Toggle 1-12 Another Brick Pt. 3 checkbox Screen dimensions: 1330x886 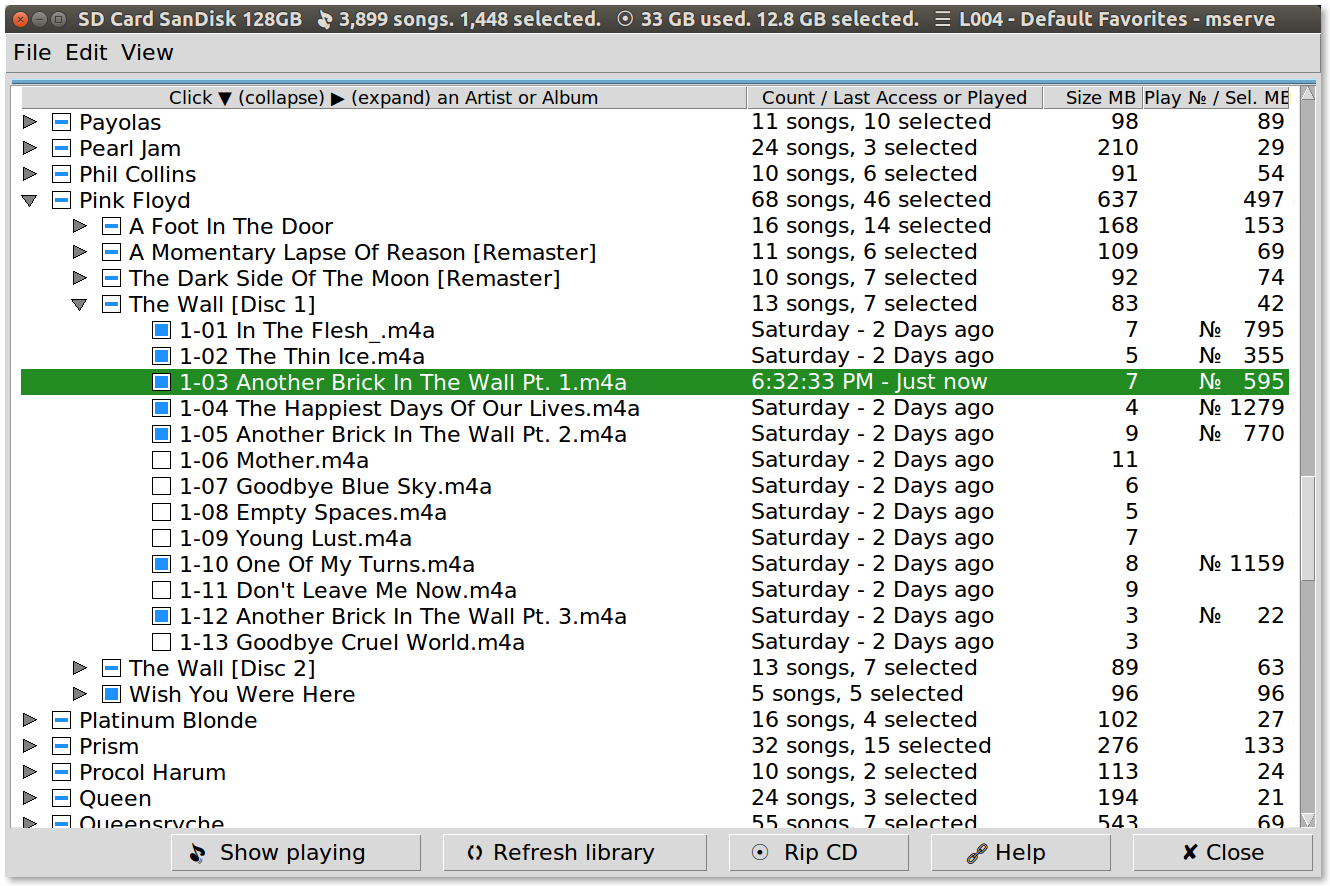[x=161, y=616]
